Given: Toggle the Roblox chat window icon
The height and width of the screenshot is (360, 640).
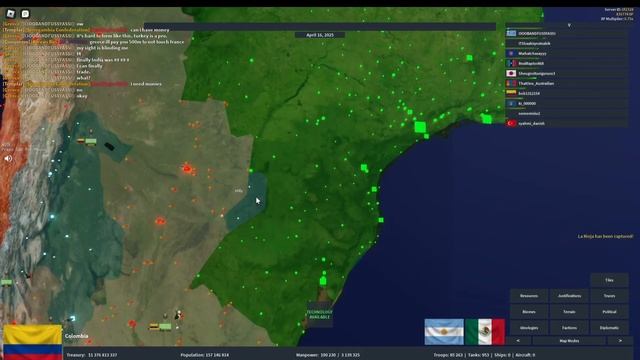Looking at the screenshot, I should click(x=25, y=13).
